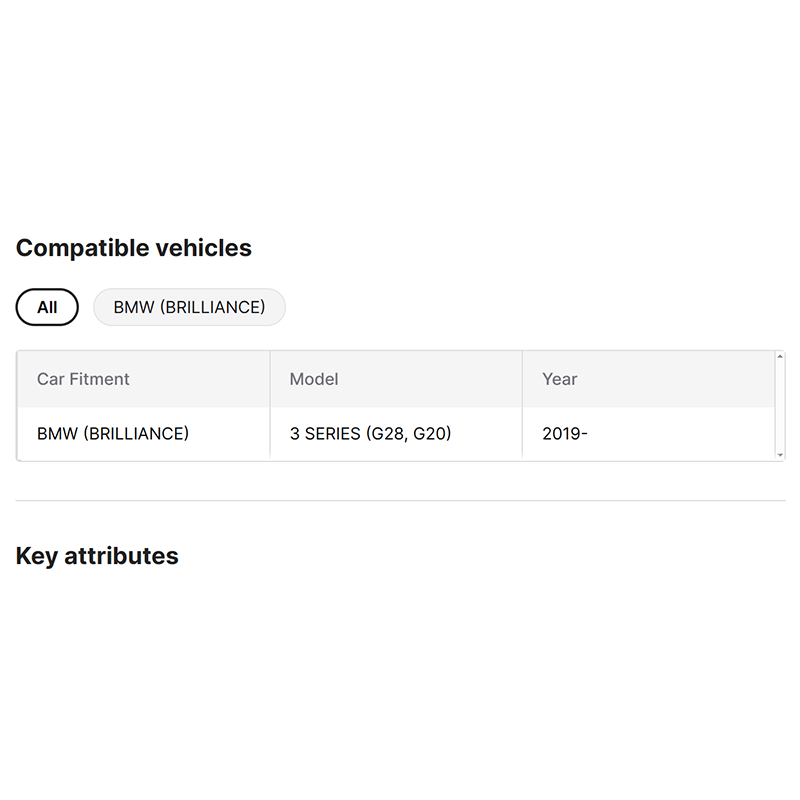Select the "All" vehicle filter pill

47,308
